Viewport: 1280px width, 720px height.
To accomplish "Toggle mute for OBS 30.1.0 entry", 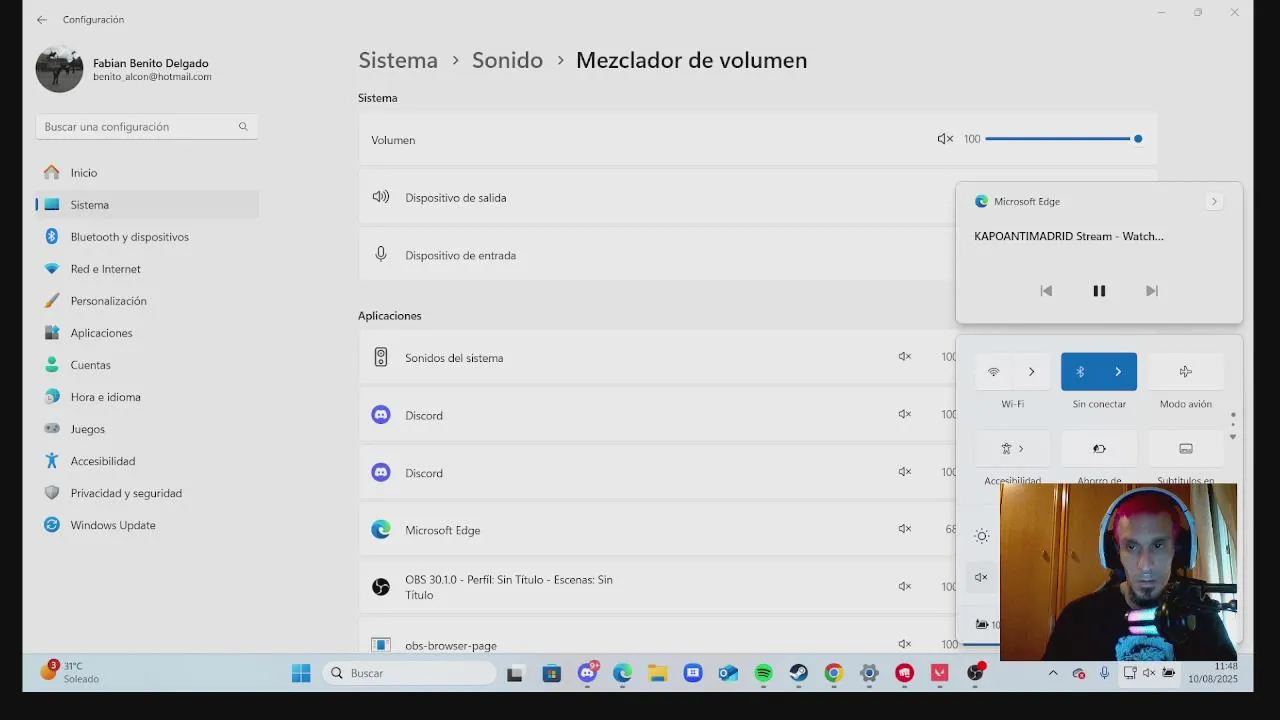I will [905, 586].
